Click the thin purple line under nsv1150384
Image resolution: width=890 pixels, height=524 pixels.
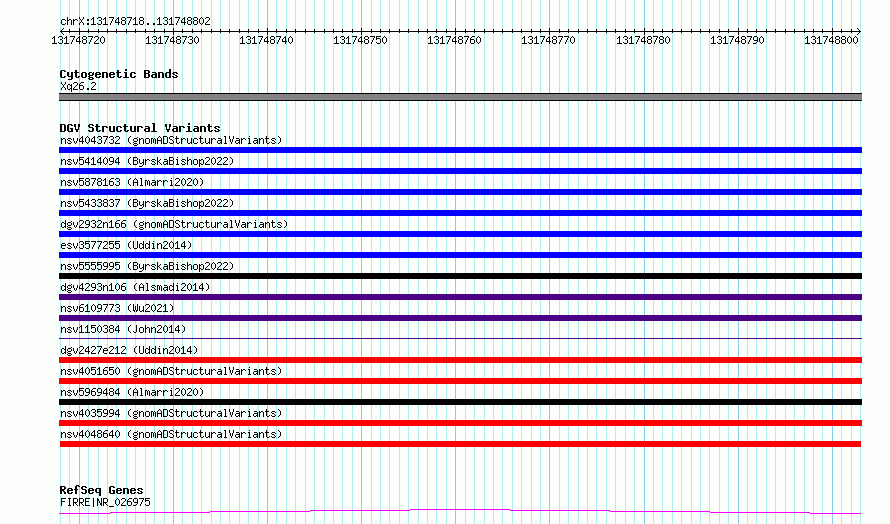tap(460, 339)
